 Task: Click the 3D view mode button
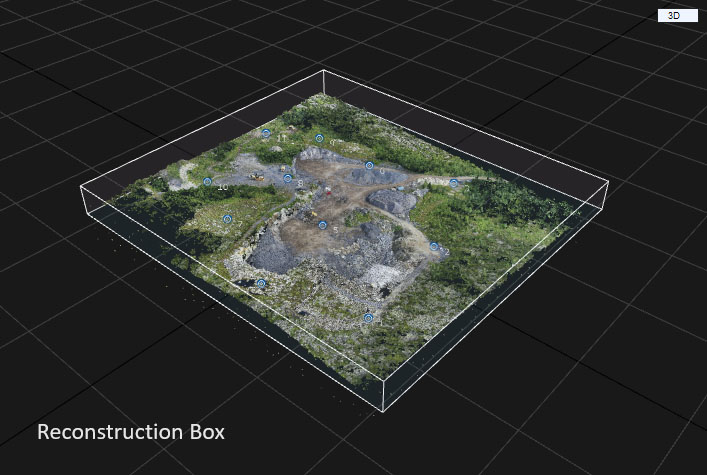(x=677, y=16)
